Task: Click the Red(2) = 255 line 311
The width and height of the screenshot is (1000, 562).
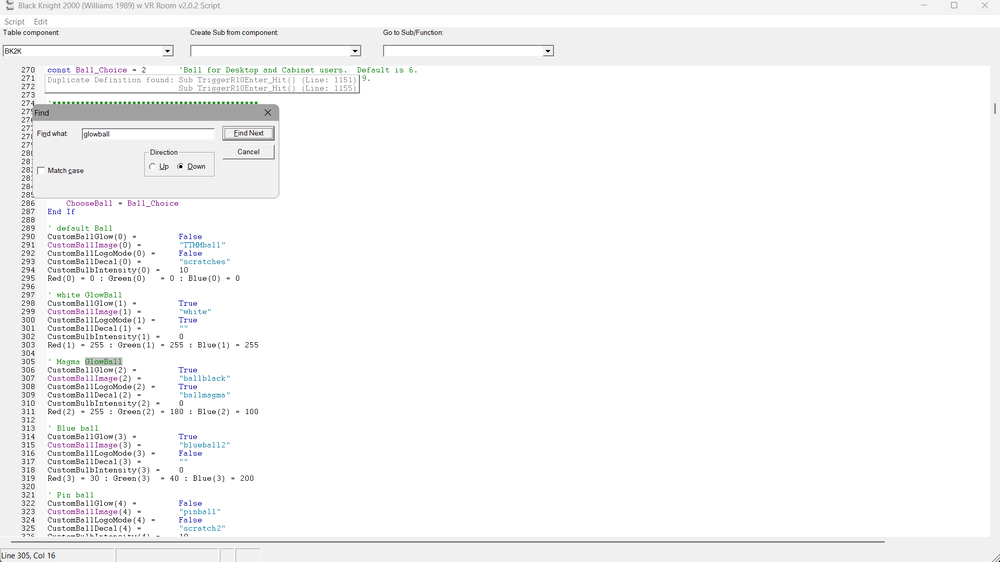Action: [153, 412]
